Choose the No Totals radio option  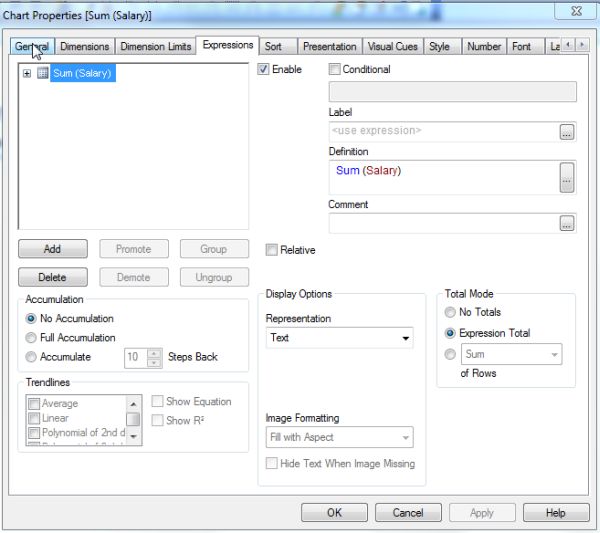tap(450, 312)
